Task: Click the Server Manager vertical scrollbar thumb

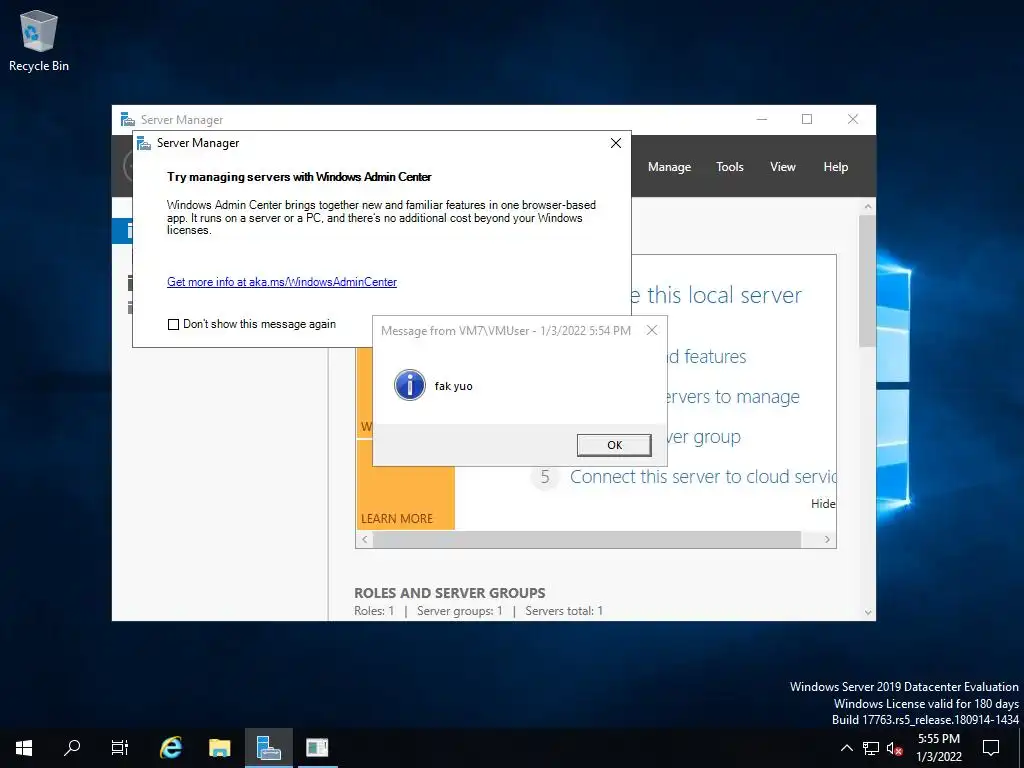Action: tap(867, 281)
